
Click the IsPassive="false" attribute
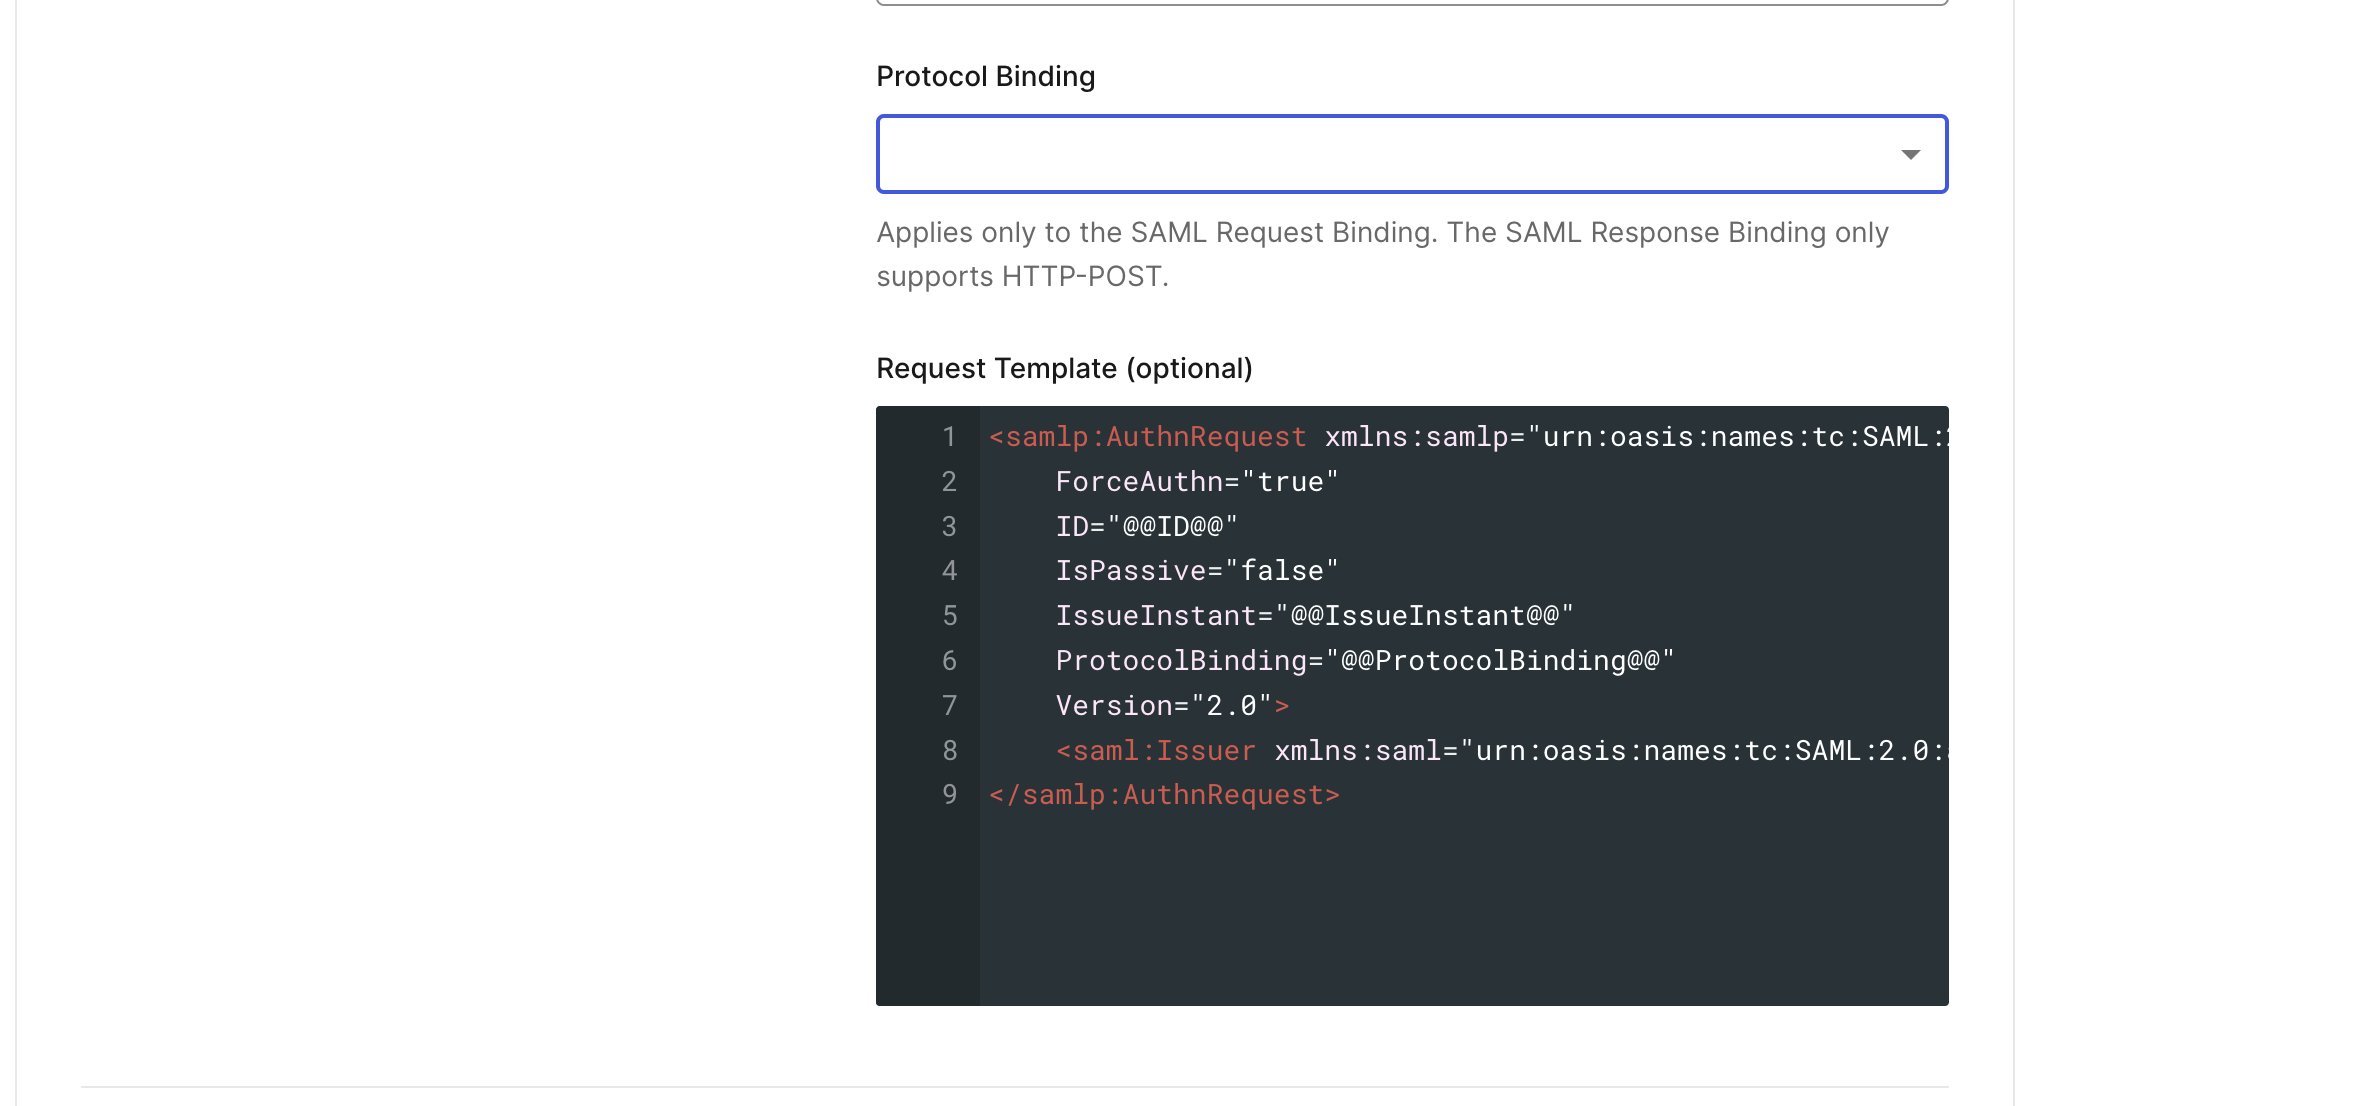(x=1197, y=570)
